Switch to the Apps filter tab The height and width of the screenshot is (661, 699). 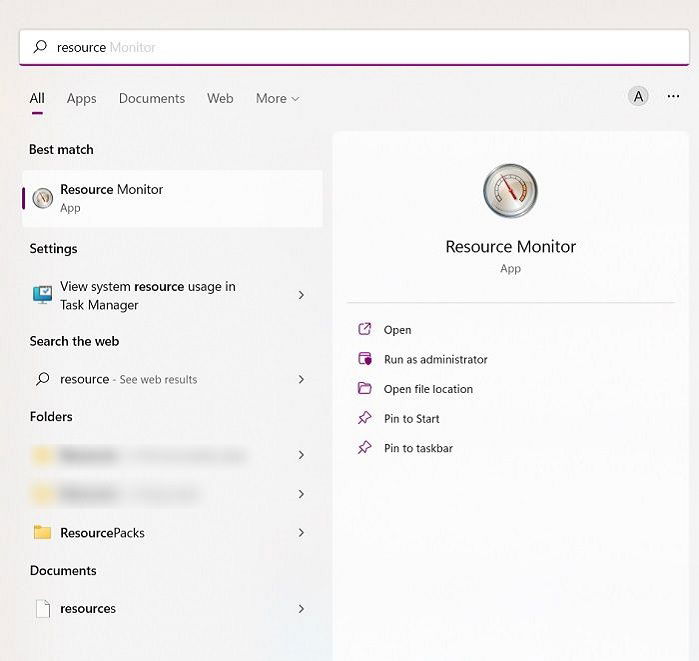click(x=82, y=99)
